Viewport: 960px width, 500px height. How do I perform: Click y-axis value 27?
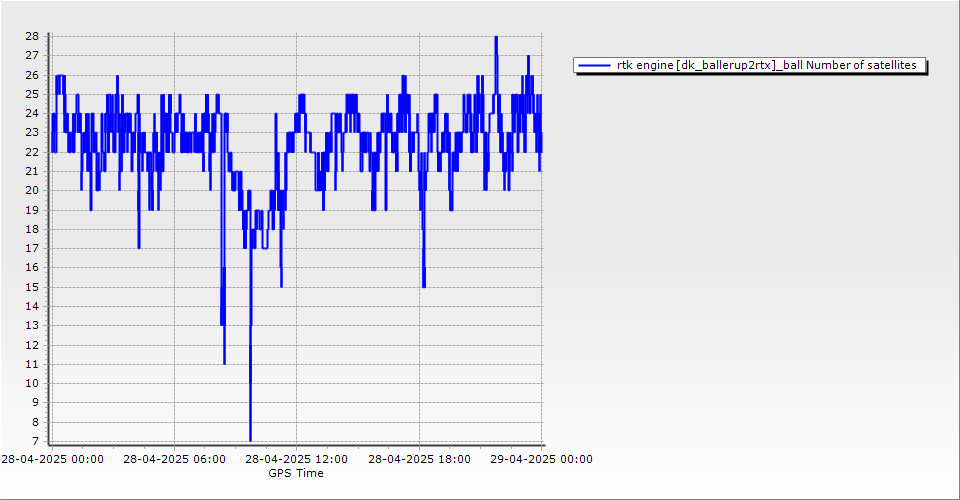pyautogui.click(x=32, y=55)
